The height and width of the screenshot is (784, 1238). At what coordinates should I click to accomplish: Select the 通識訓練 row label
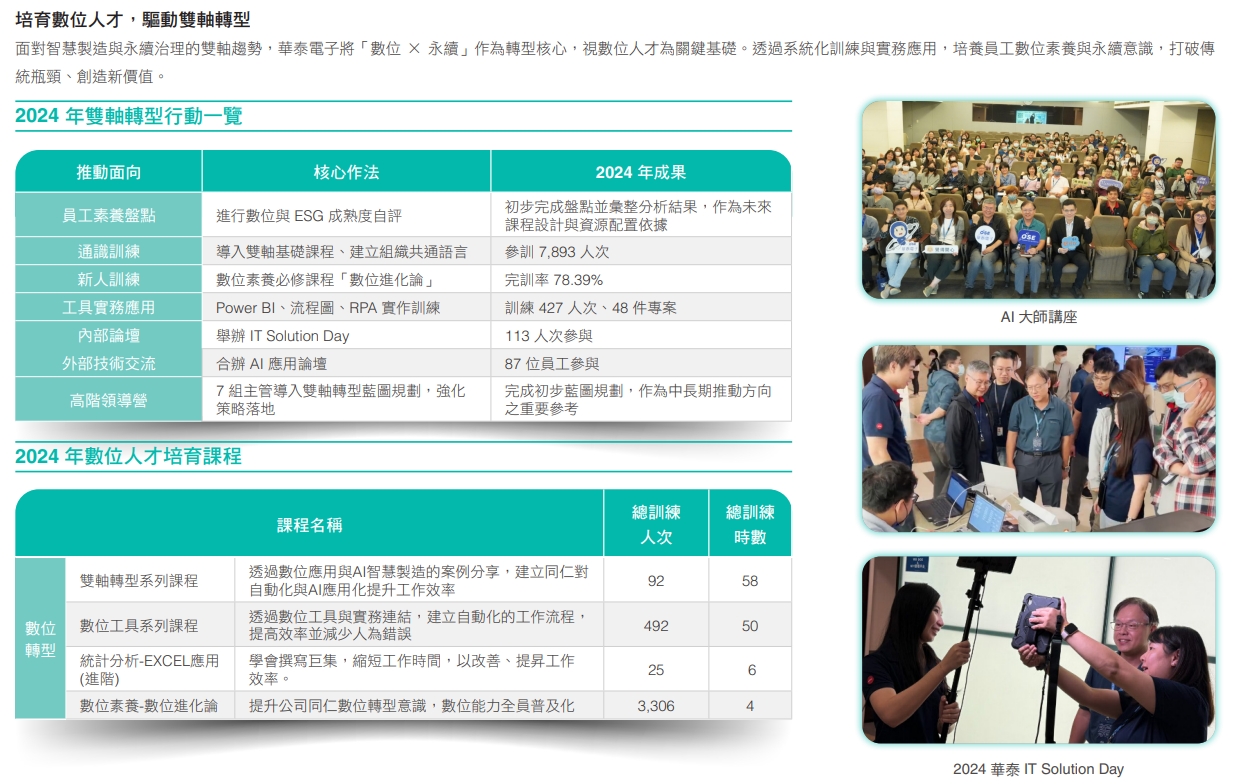coord(108,251)
